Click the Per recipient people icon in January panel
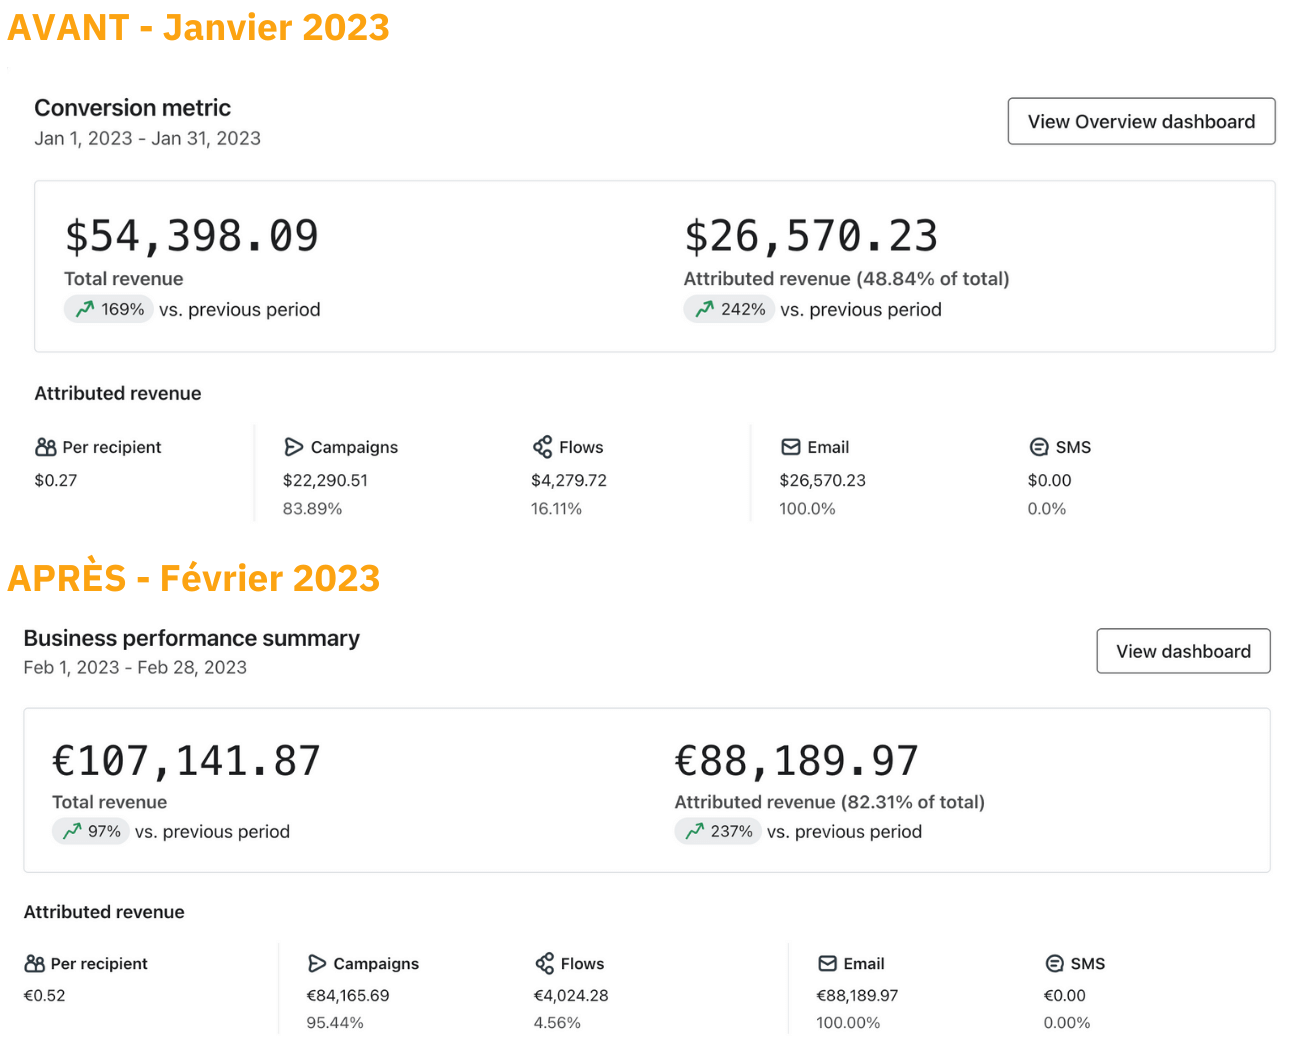The image size is (1291, 1063). 46,447
